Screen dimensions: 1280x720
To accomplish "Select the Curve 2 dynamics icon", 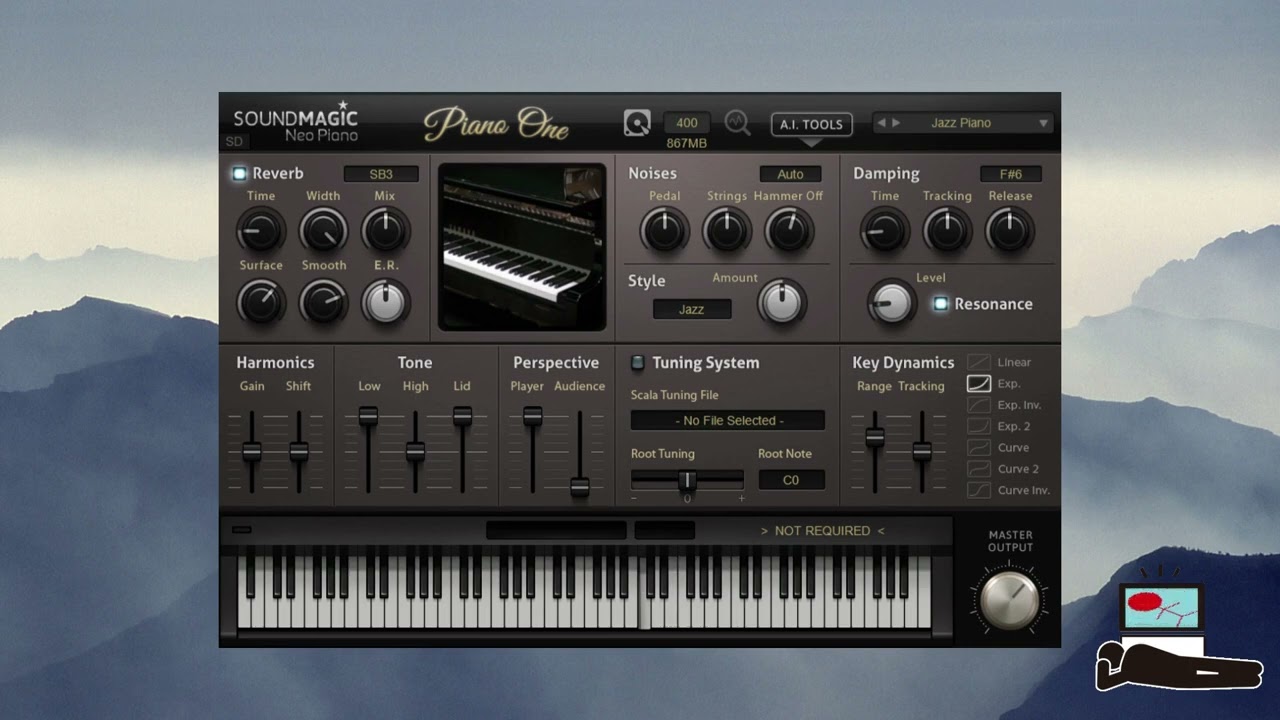I will pyautogui.click(x=978, y=468).
